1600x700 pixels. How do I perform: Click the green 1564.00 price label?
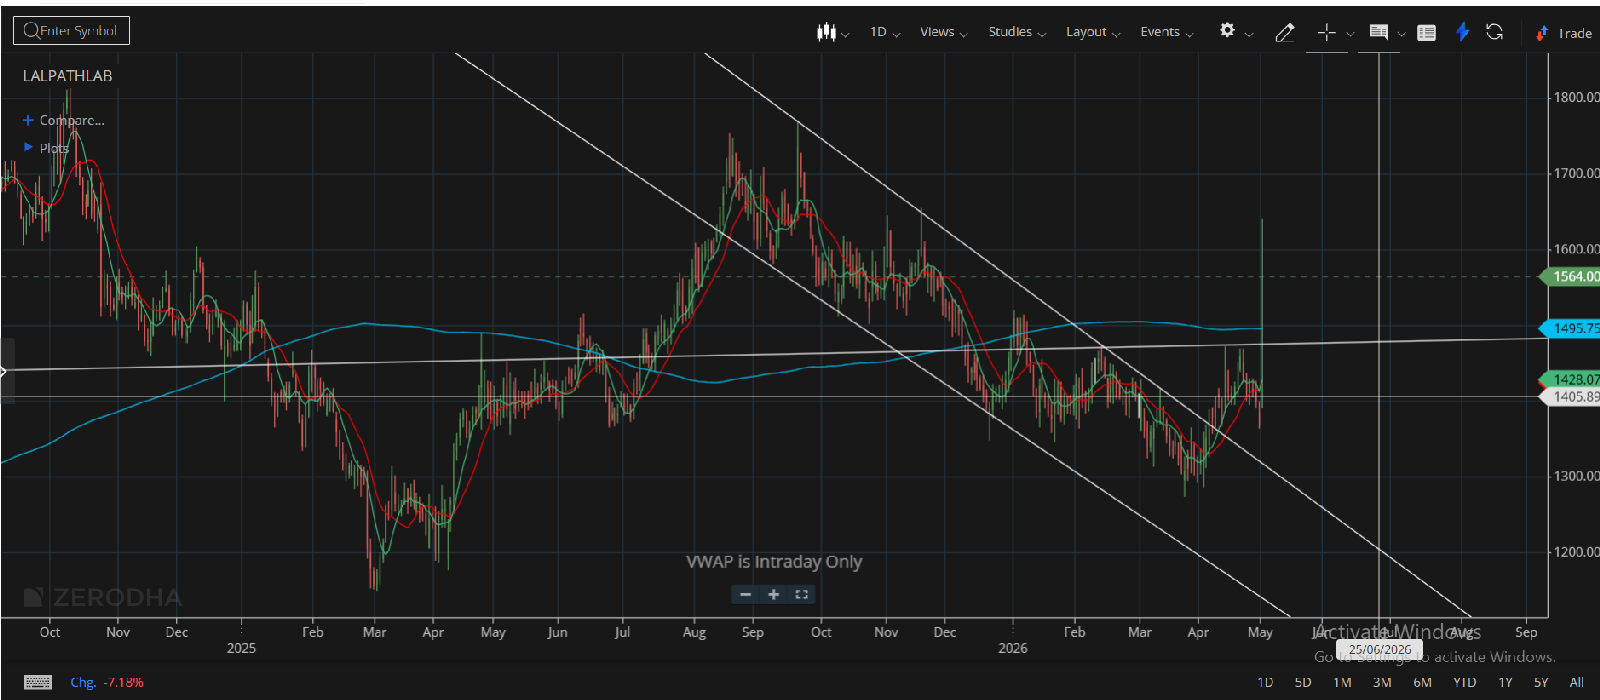1571,277
